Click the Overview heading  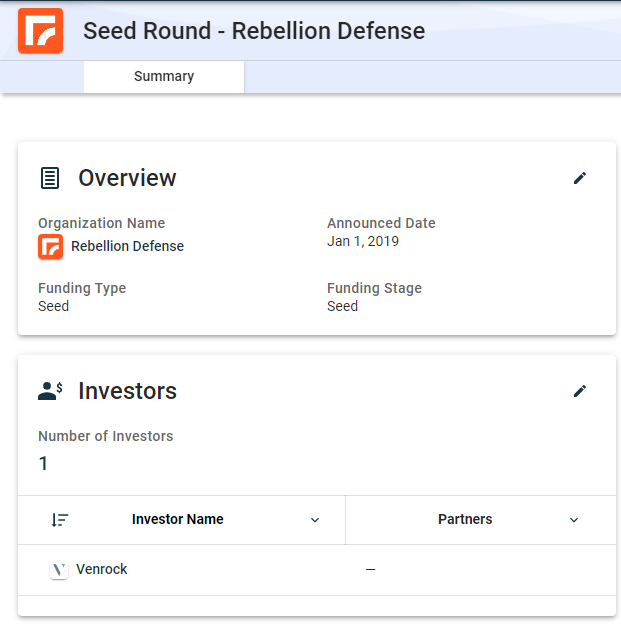point(127,178)
